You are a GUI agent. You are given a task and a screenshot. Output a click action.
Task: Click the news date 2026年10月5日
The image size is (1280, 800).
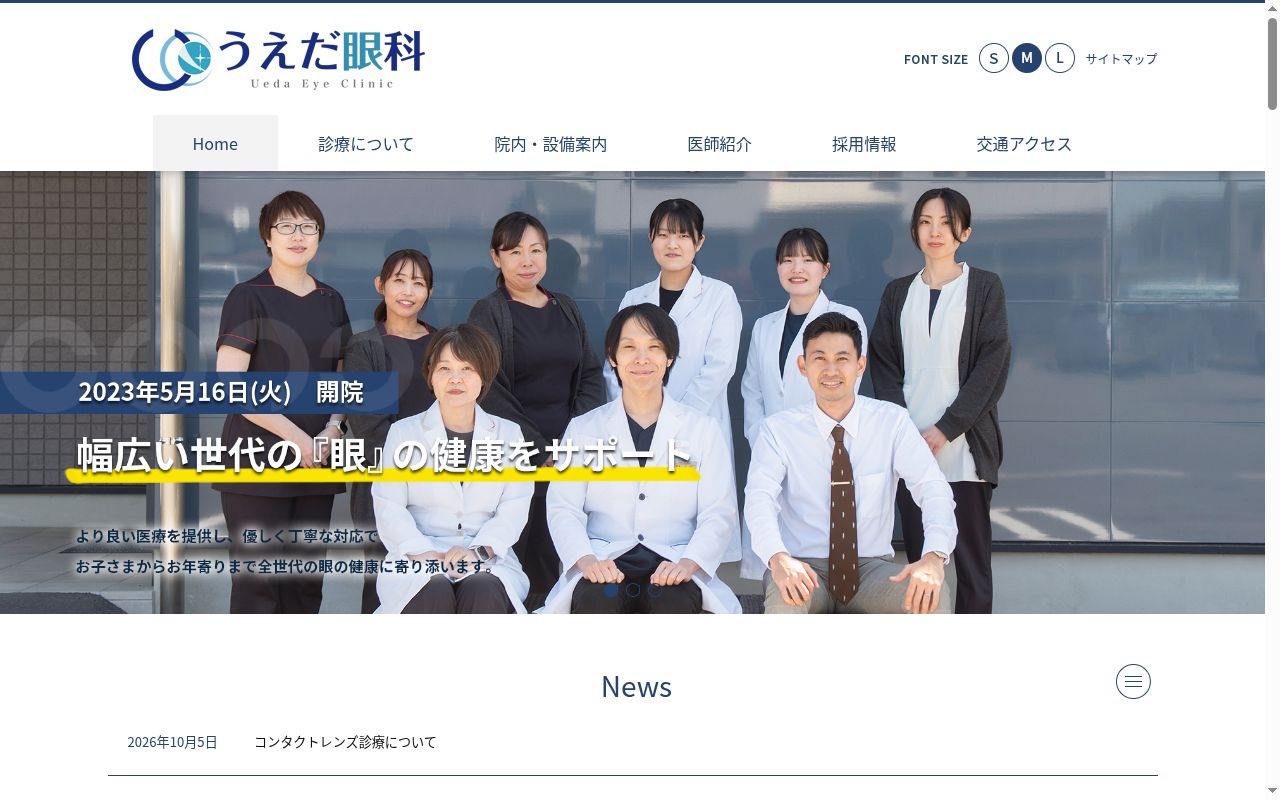point(172,742)
